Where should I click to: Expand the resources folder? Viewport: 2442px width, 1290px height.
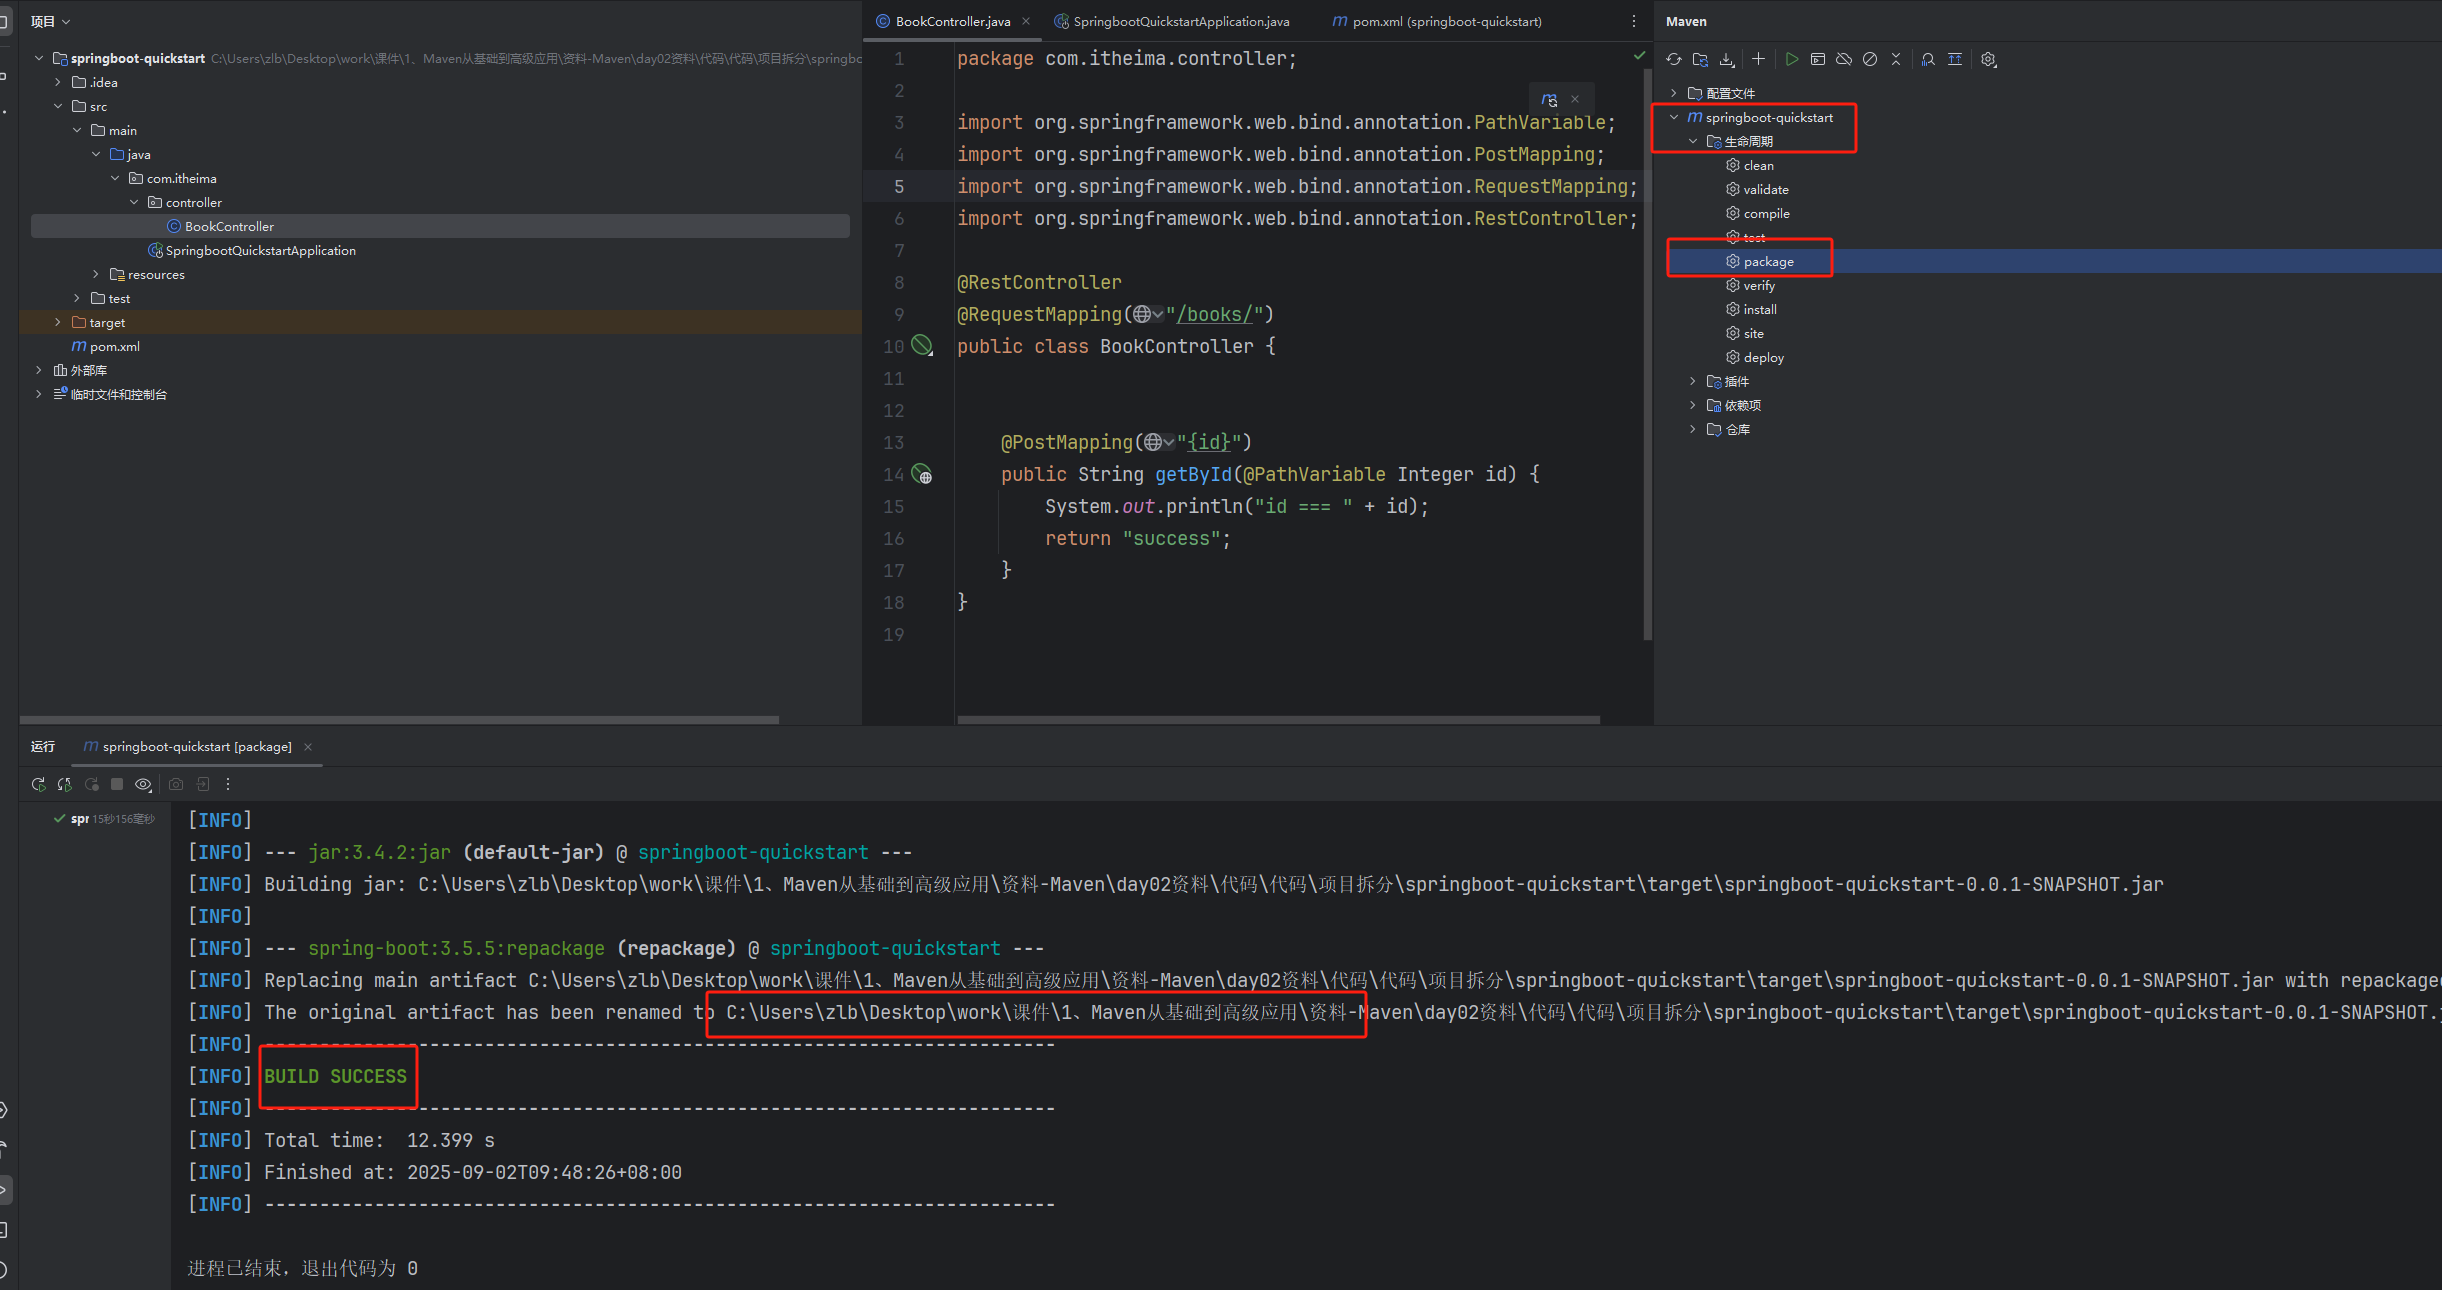click(x=96, y=274)
